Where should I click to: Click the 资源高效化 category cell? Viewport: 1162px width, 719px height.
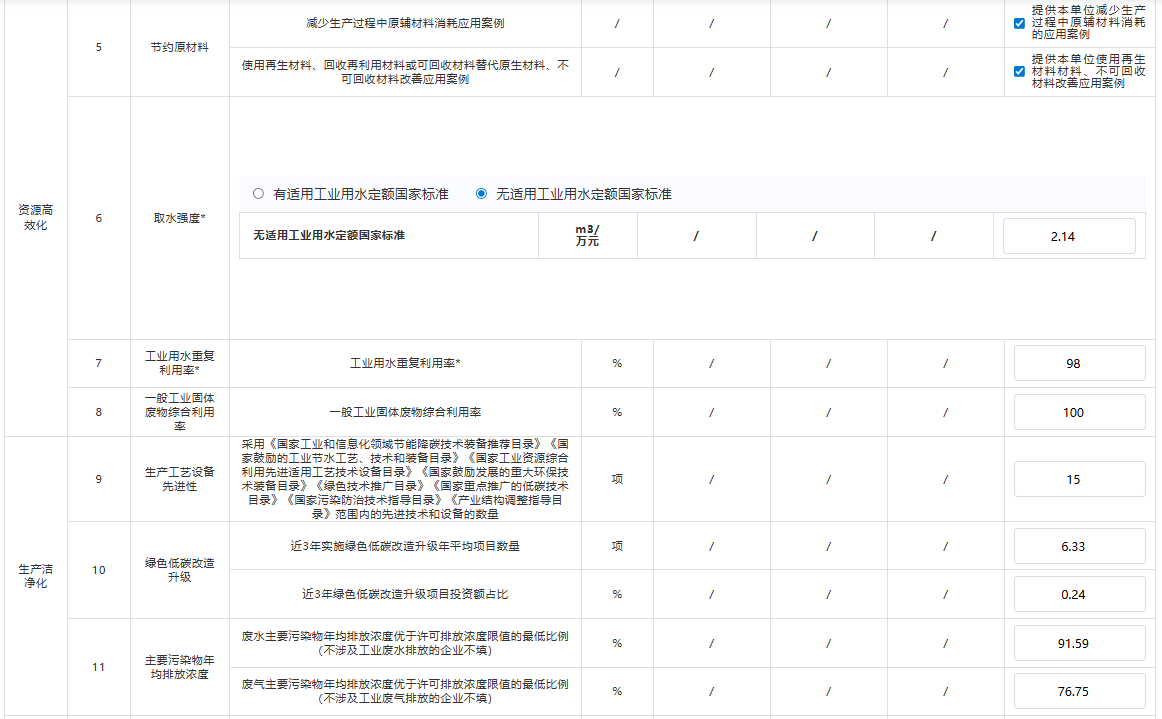[x=34, y=217]
